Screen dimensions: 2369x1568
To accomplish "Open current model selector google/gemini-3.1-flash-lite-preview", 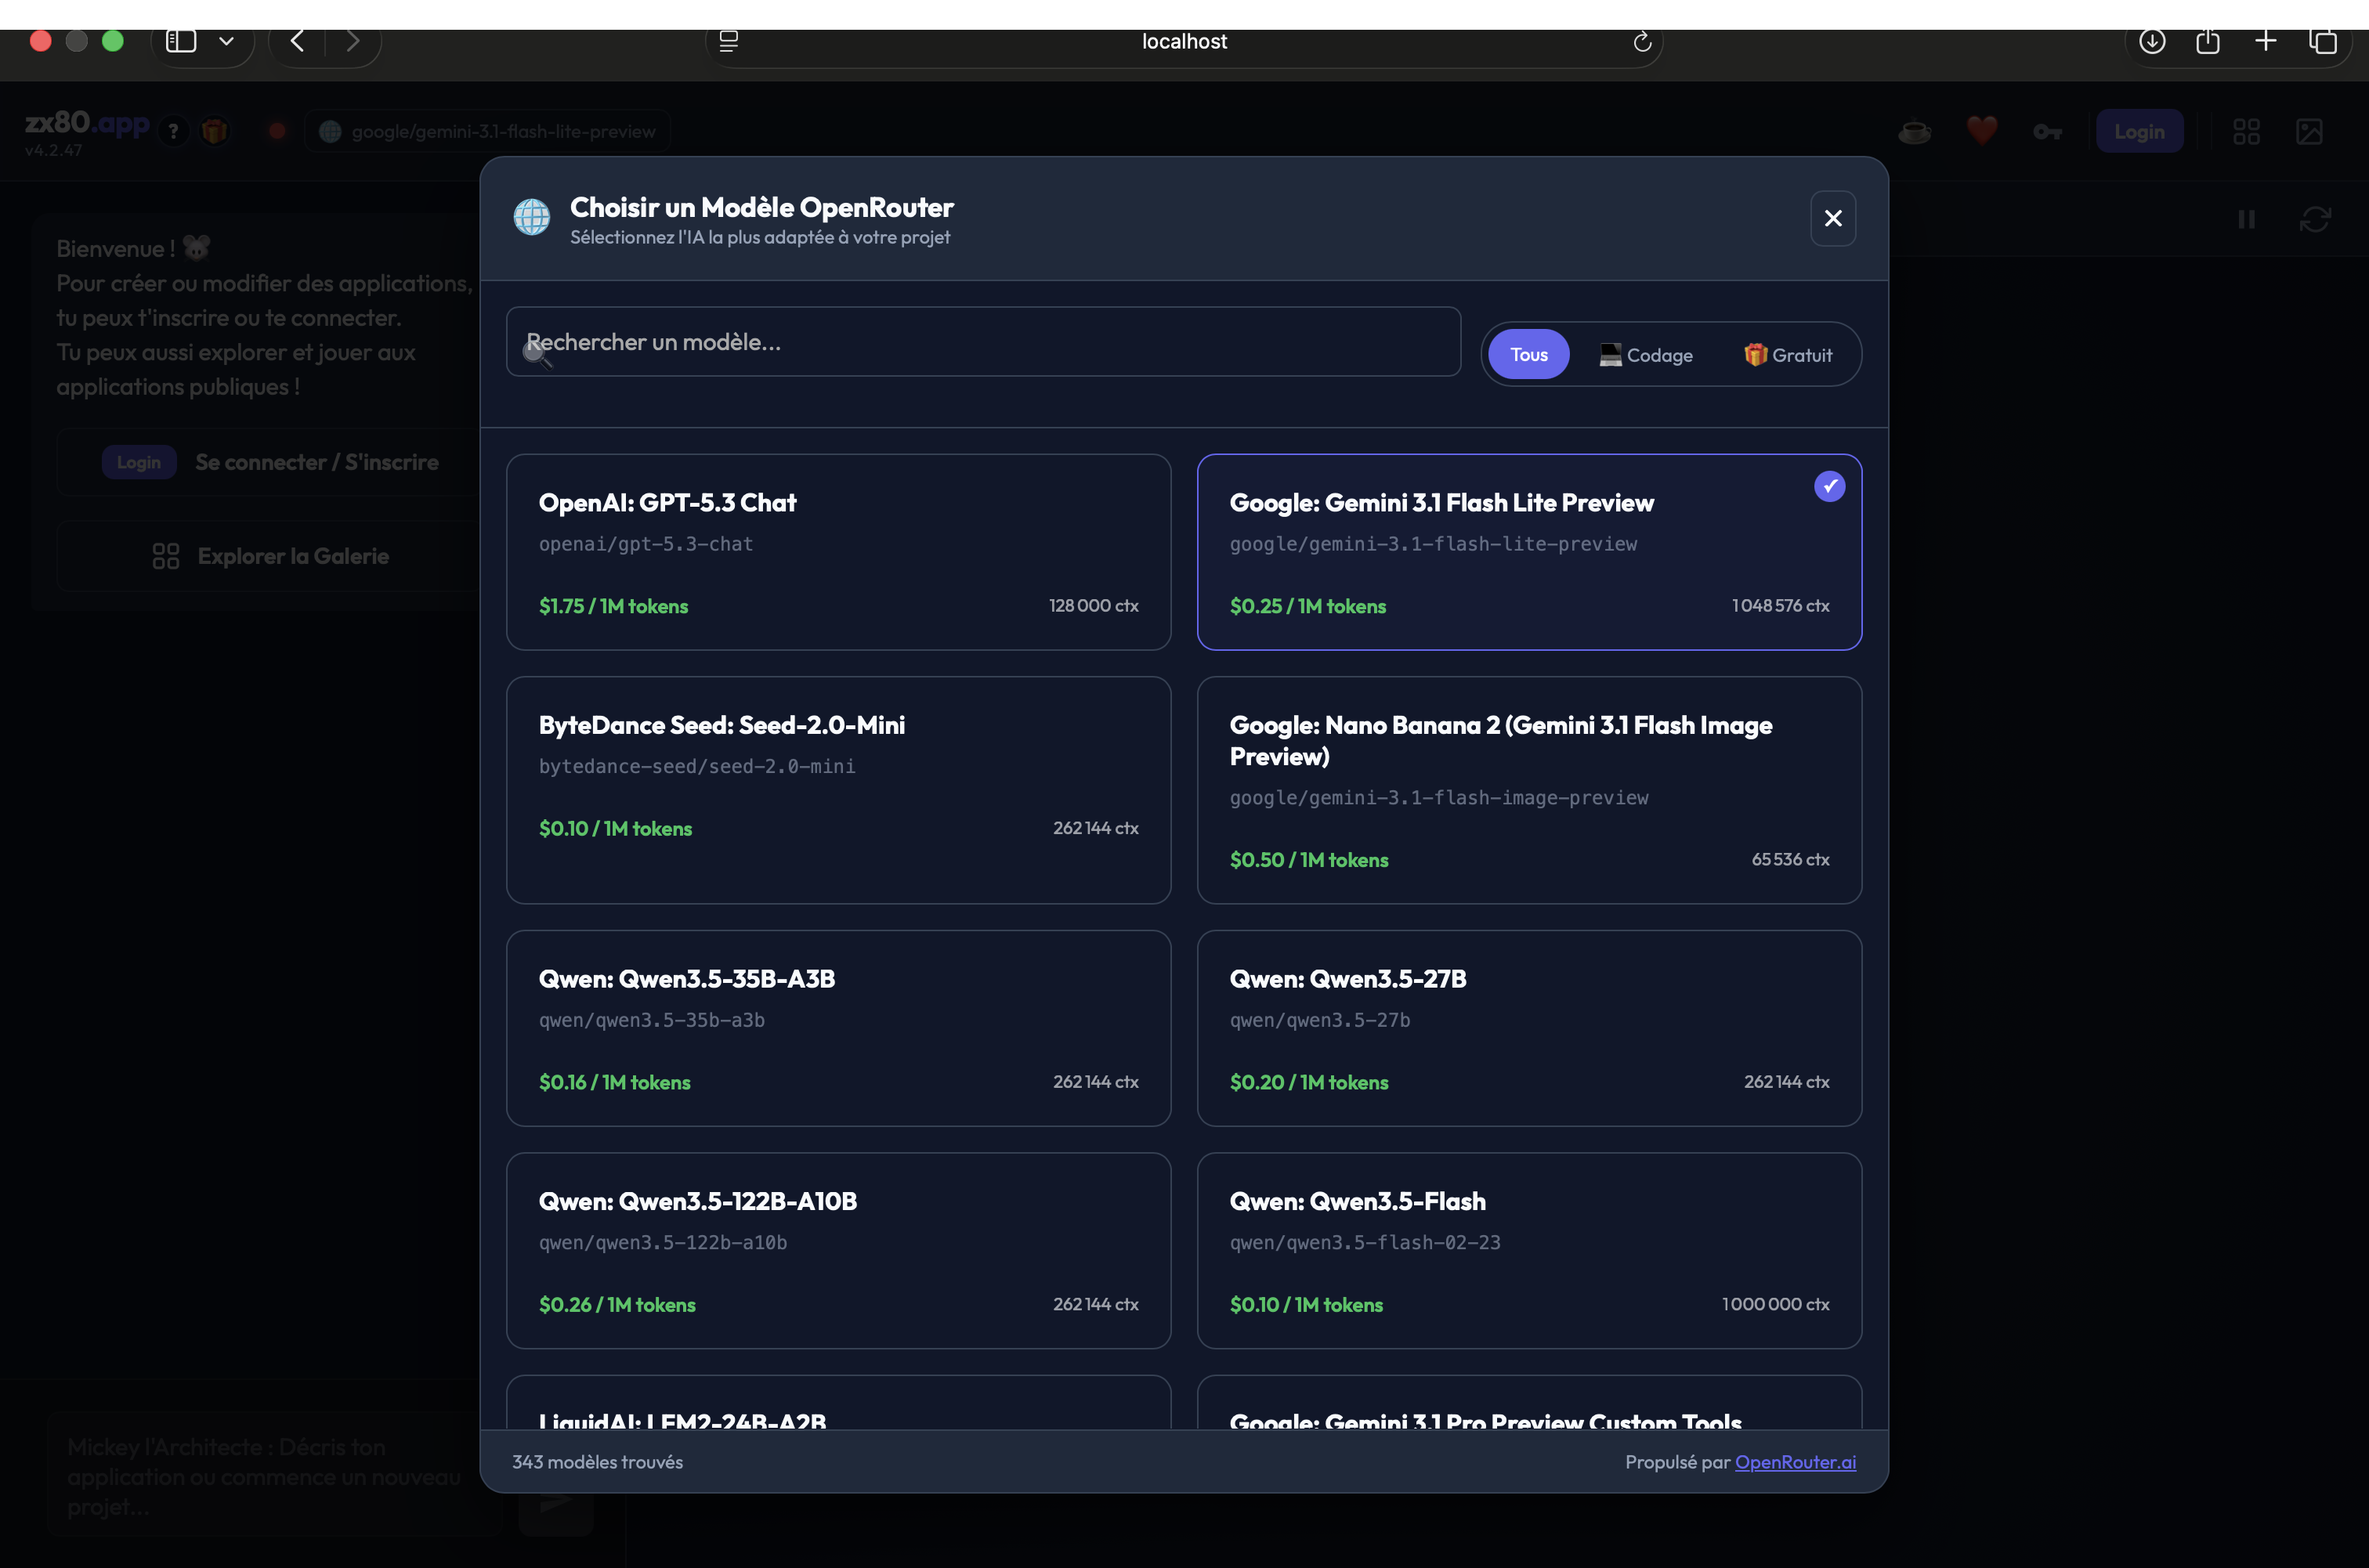I will pyautogui.click(x=487, y=131).
